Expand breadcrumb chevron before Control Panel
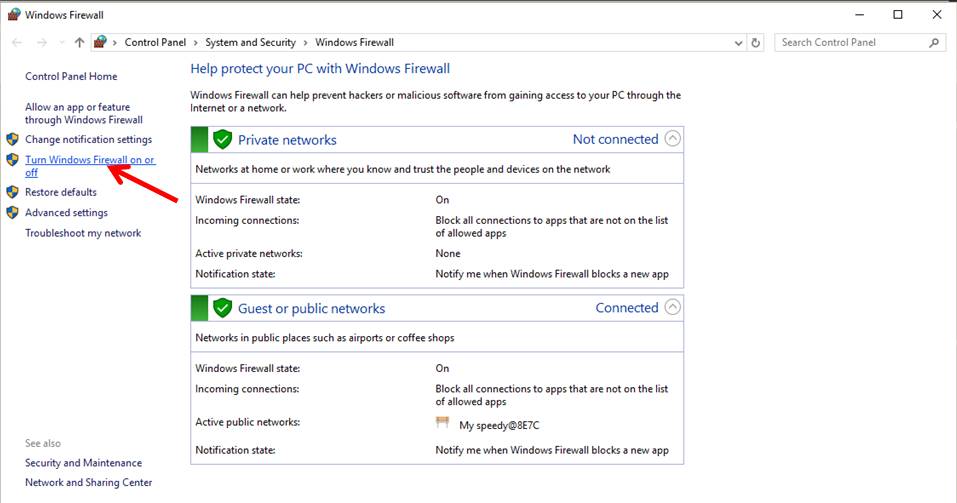 (x=115, y=43)
